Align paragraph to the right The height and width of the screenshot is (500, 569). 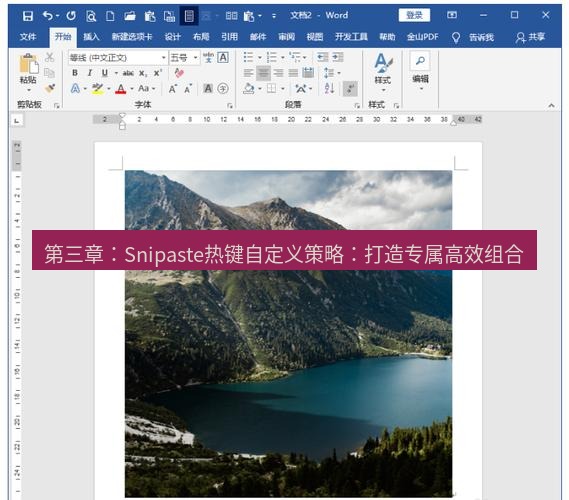click(x=278, y=73)
